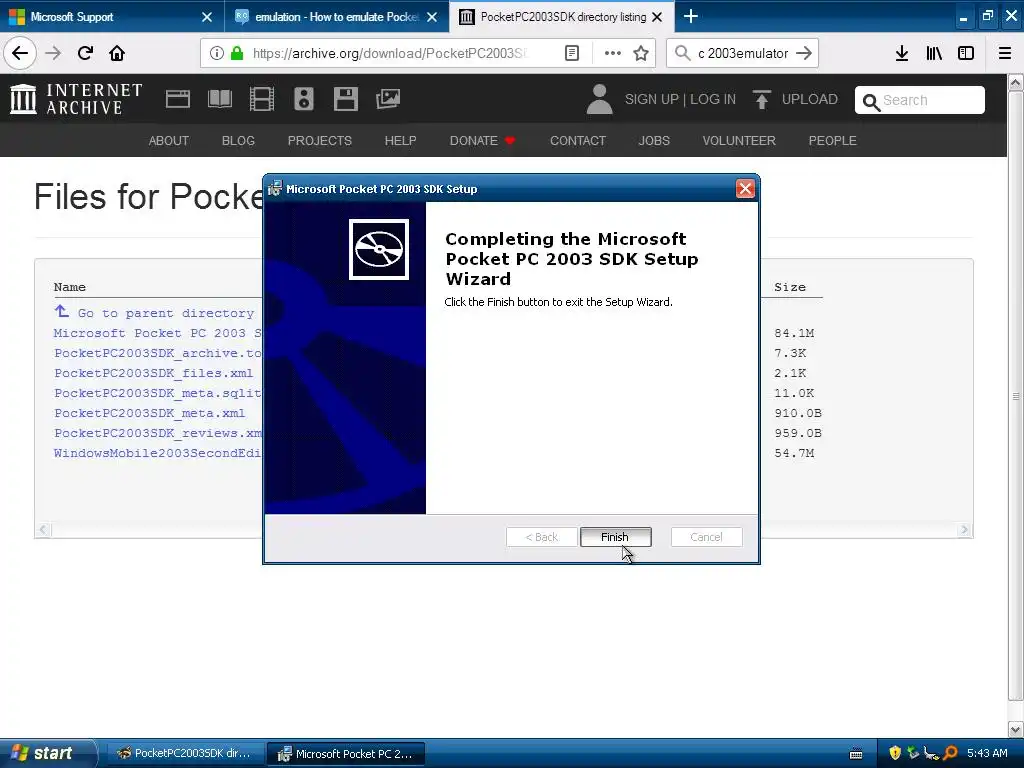This screenshot has width=1024, height=768.
Task: Open PocketPC2003SDK_files.xml link
Action: [153, 373]
